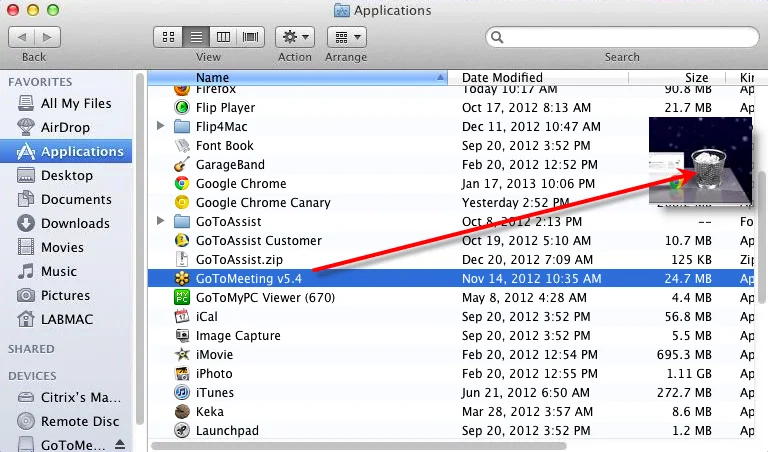This screenshot has height=452, width=768.
Task: Select the GarageBand guitar icon
Action: (x=182, y=165)
